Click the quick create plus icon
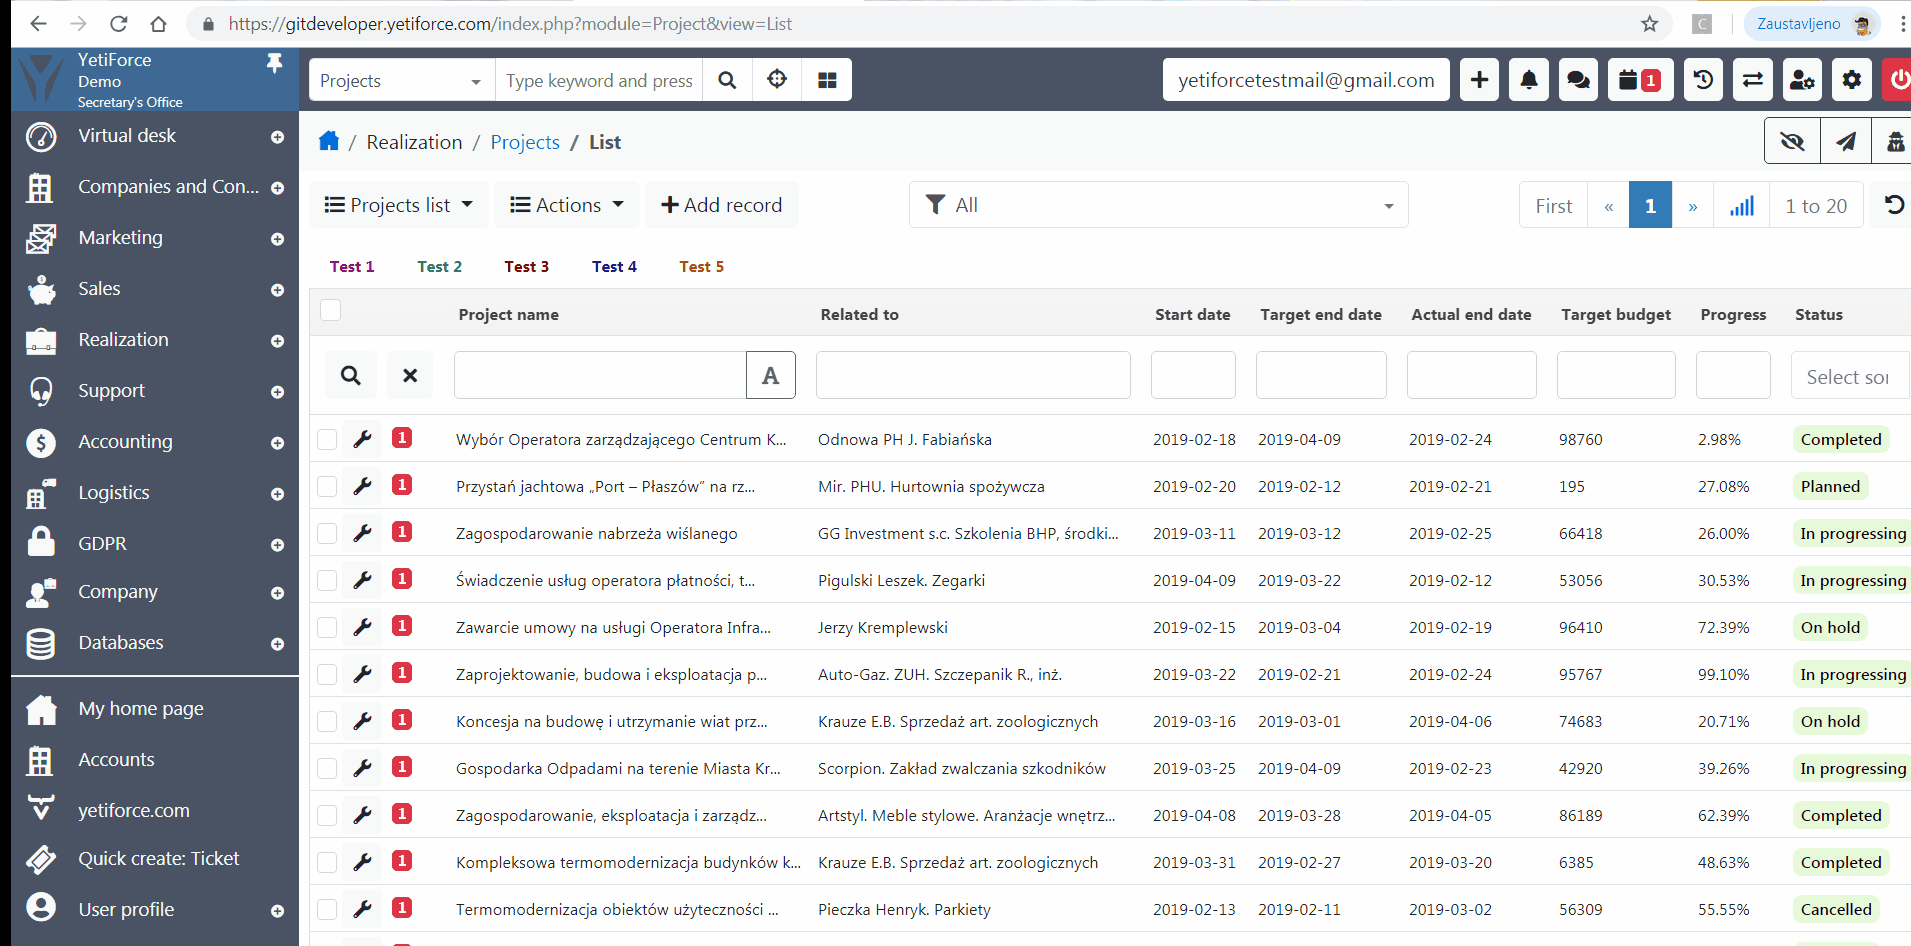This screenshot has width=1911, height=946. pyautogui.click(x=1479, y=79)
